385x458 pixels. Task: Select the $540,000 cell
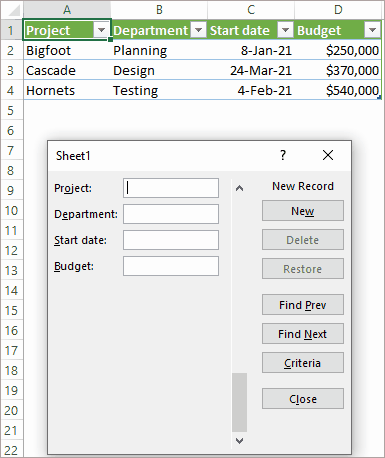point(338,90)
